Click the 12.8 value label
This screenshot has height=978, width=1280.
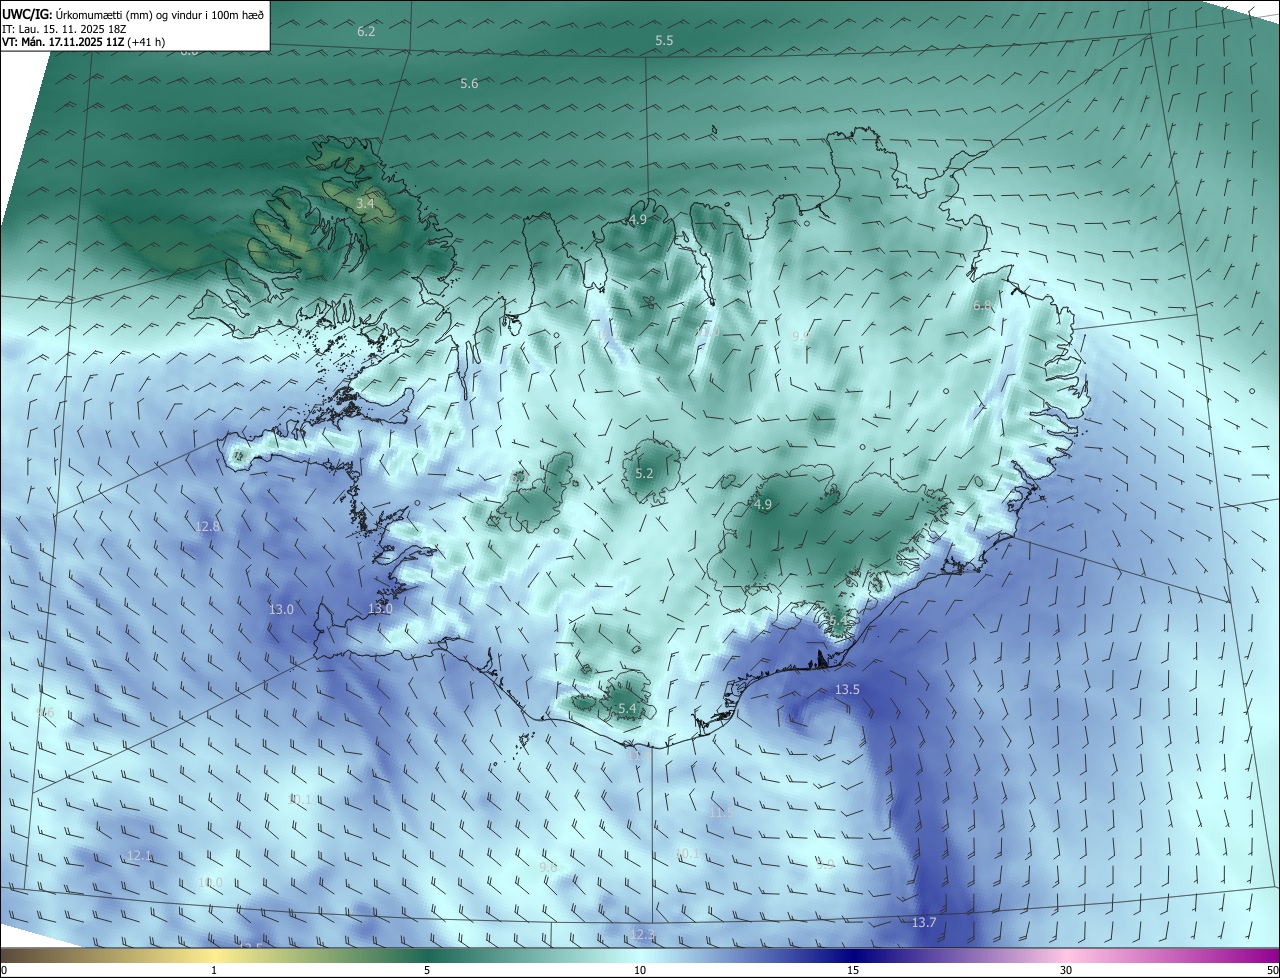208,526
